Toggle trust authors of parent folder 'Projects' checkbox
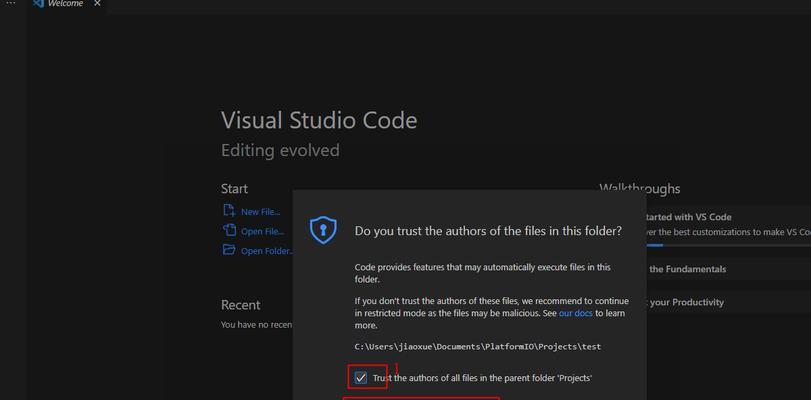The image size is (811, 400). click(x=361, y=378)
